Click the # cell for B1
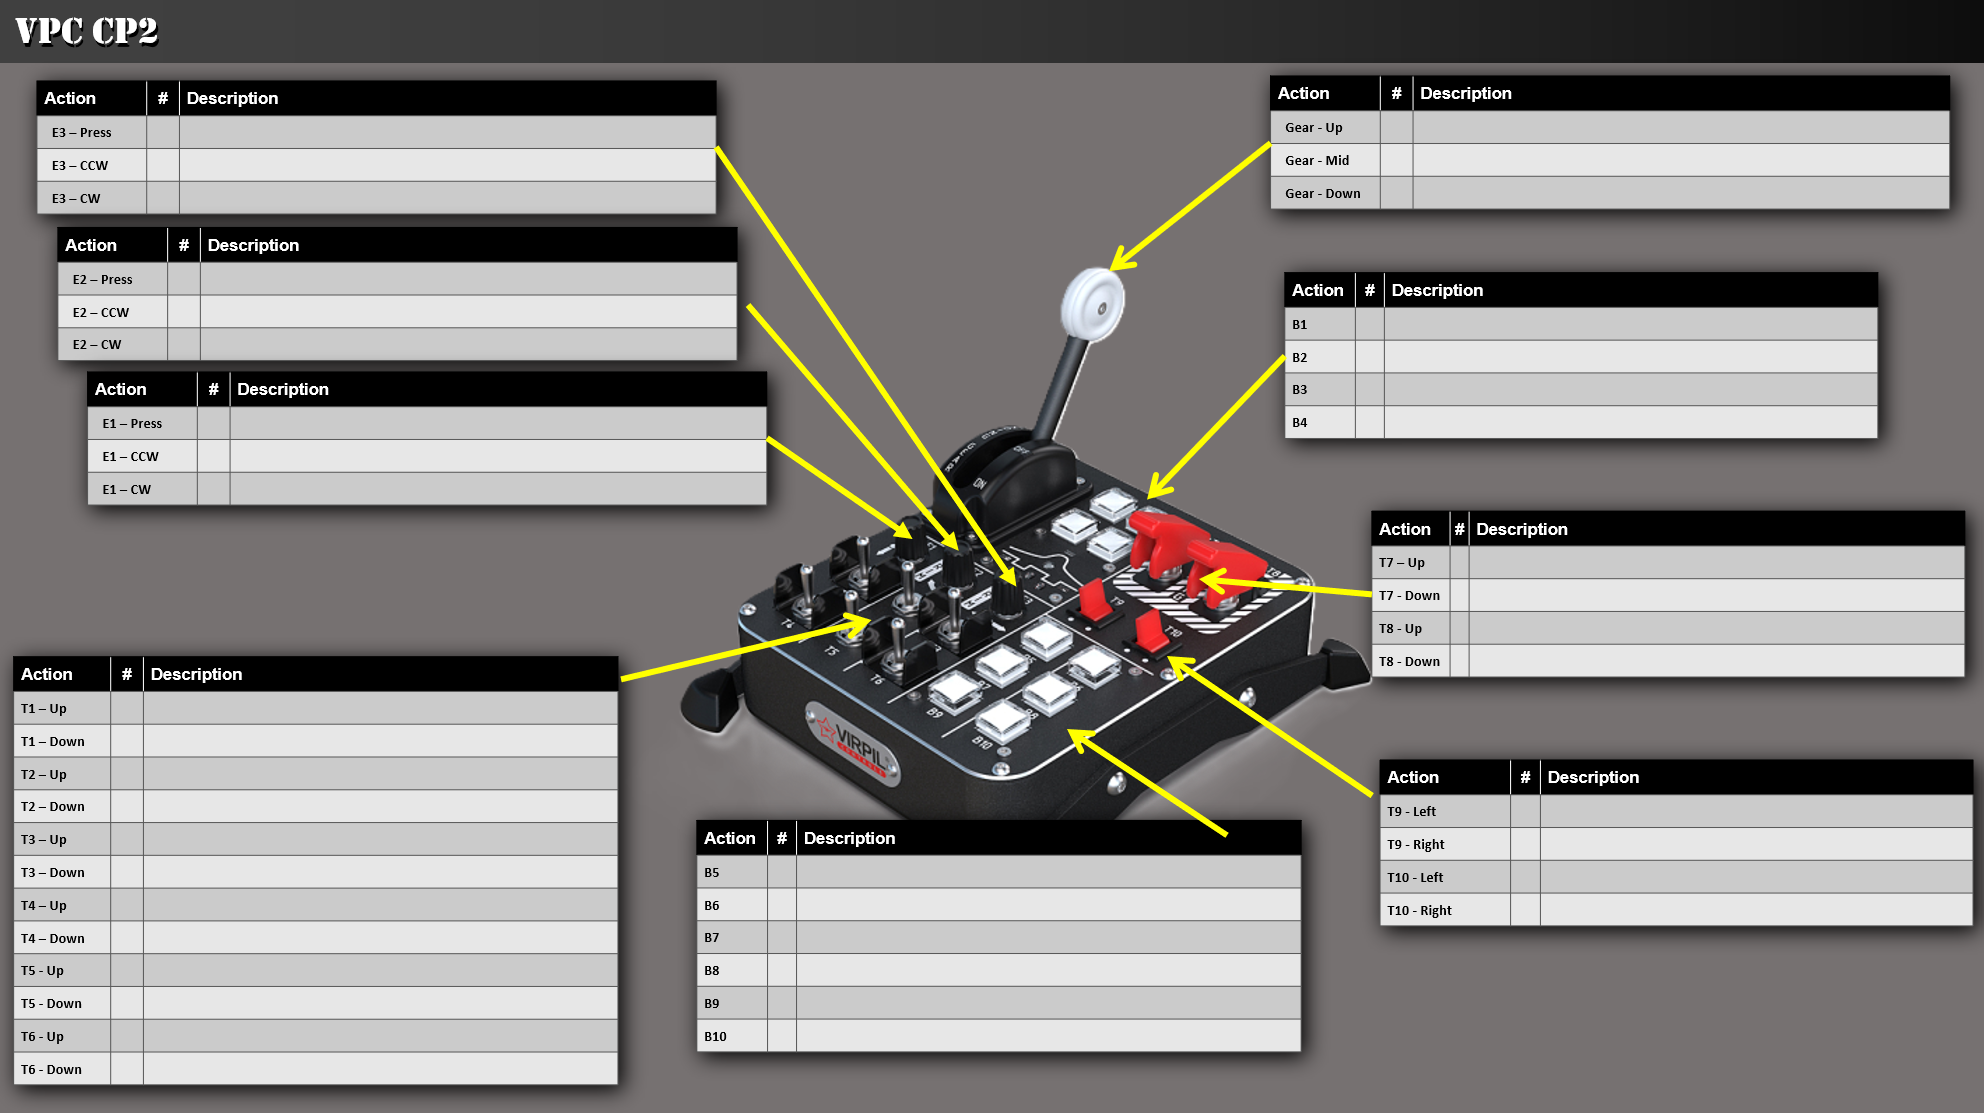Screen dimensions: 1984x1113 (1369, 324)
